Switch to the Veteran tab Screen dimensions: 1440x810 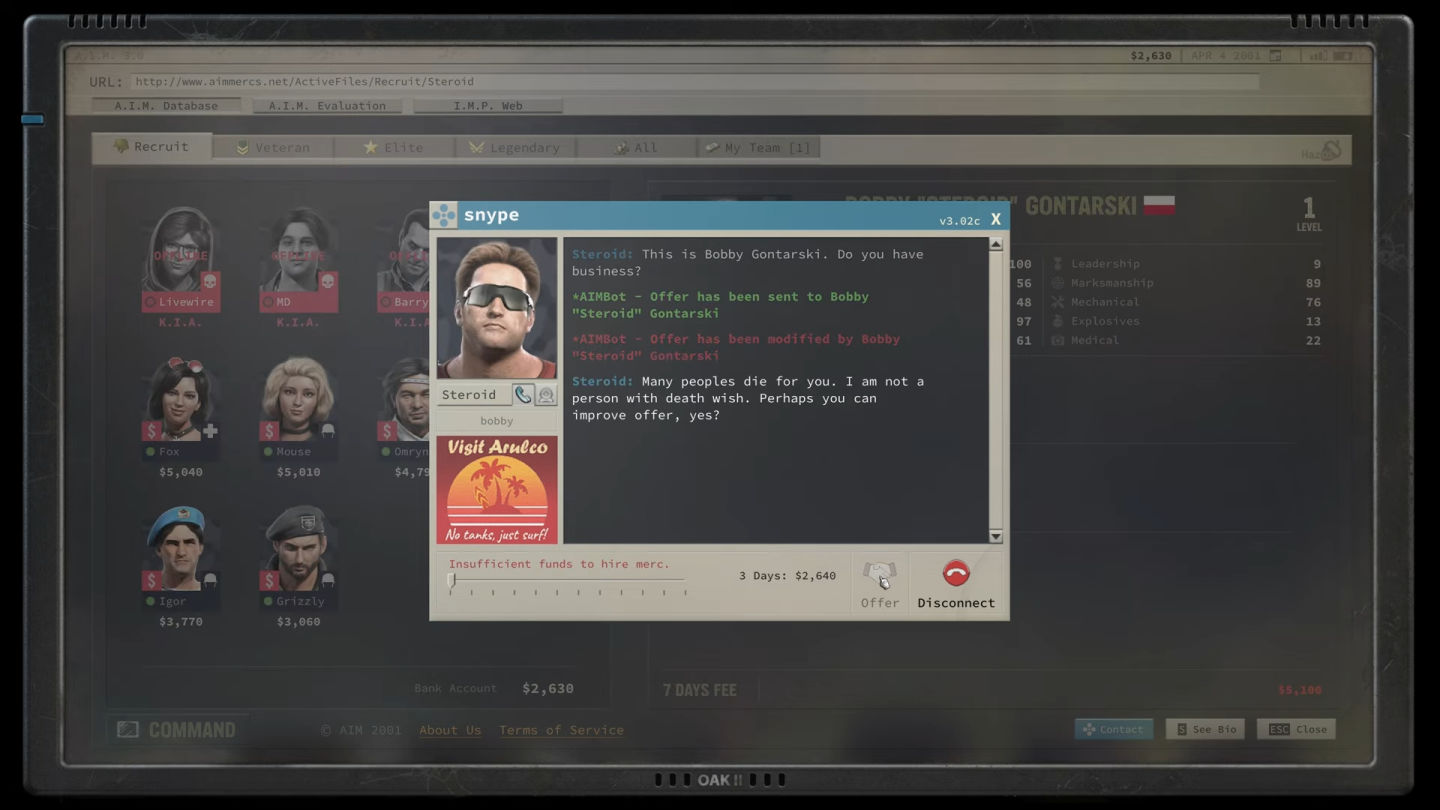(272, 148)
